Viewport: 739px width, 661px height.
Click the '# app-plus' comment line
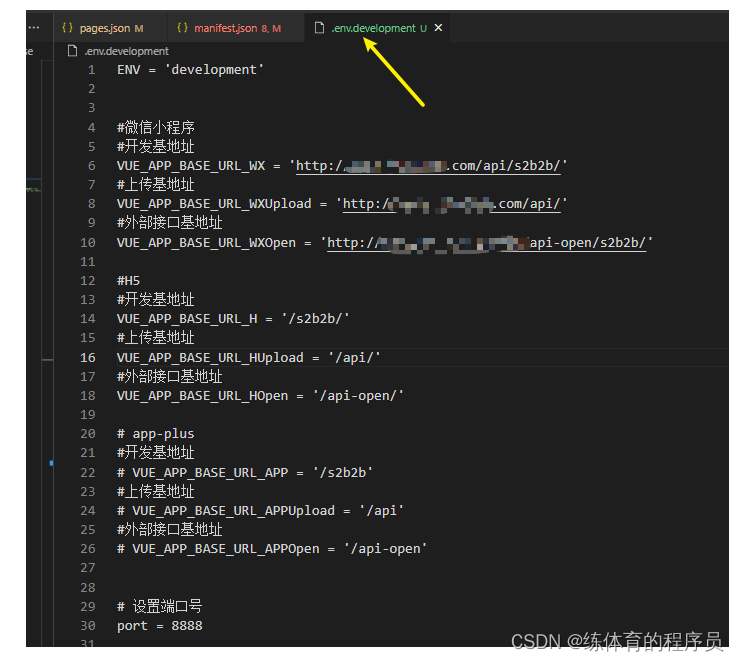[156, 434]
